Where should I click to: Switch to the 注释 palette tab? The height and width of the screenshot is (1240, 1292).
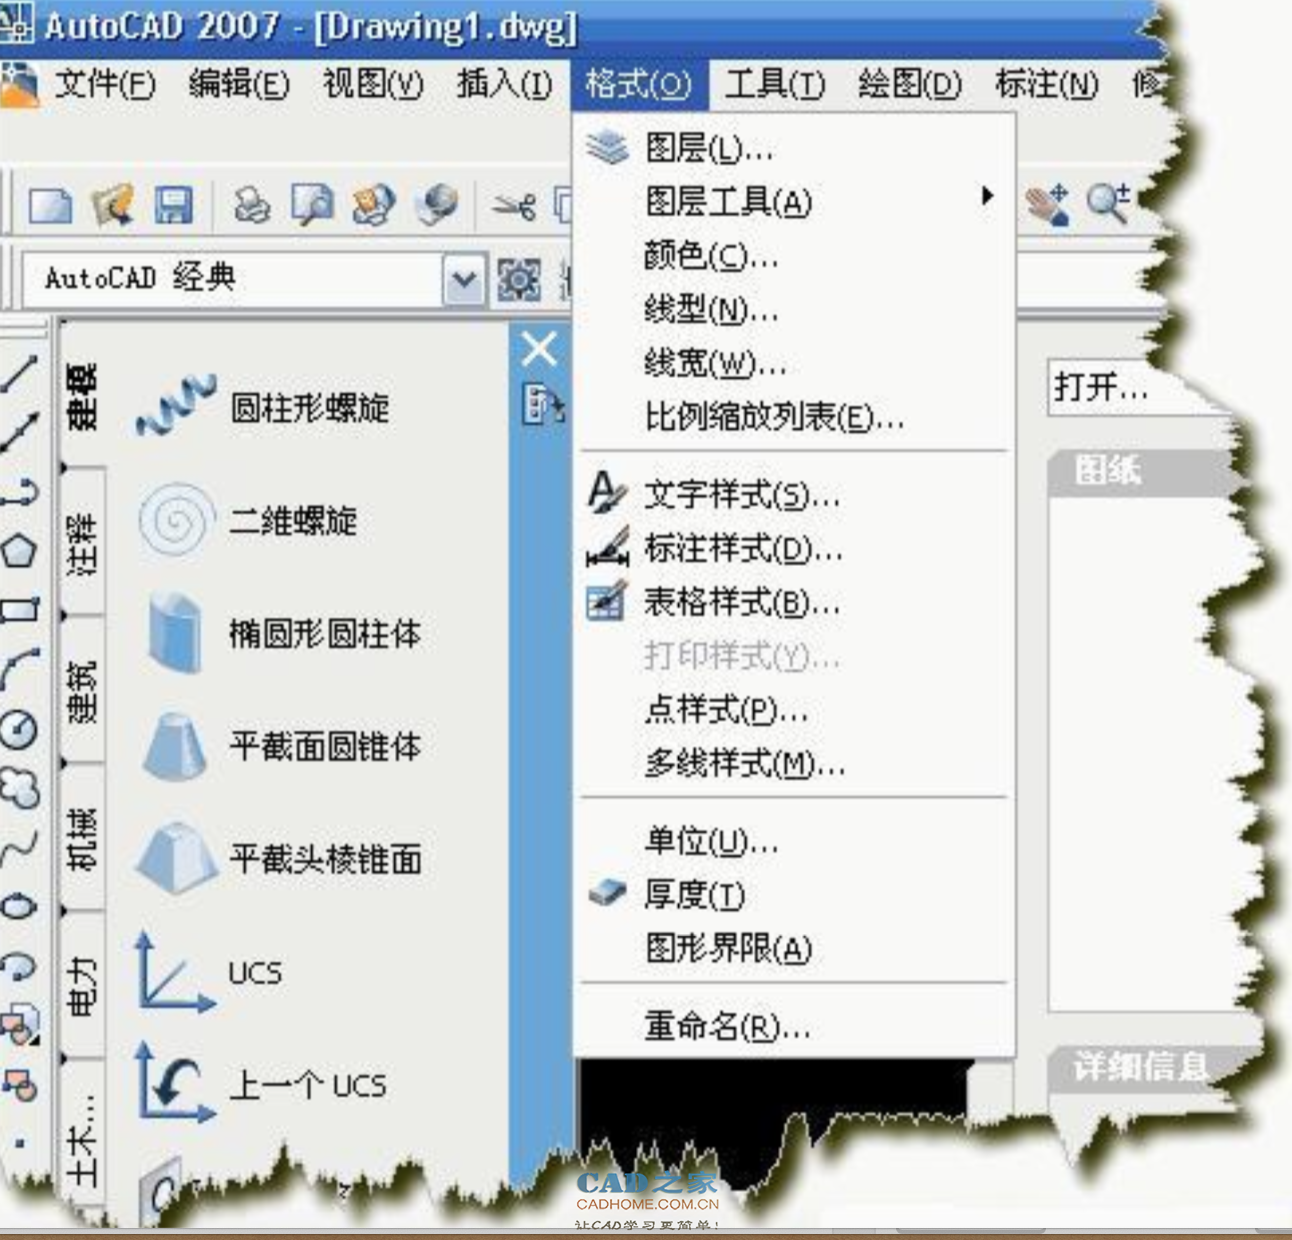pos(83,543)
